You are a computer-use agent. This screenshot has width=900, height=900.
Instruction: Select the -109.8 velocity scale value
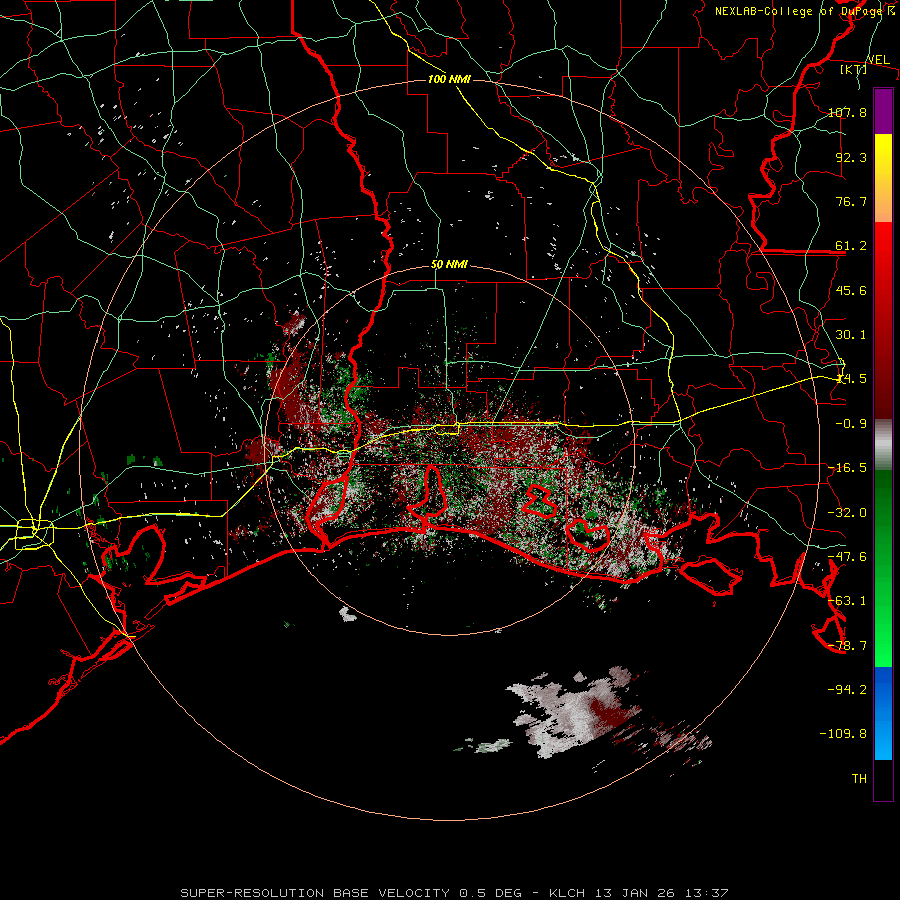point(843,734)
